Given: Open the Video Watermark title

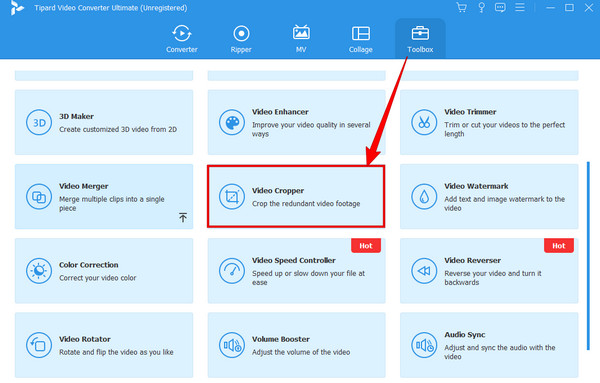Looking at the screenshot, I should pyautogui.click(x=476, y=186).
